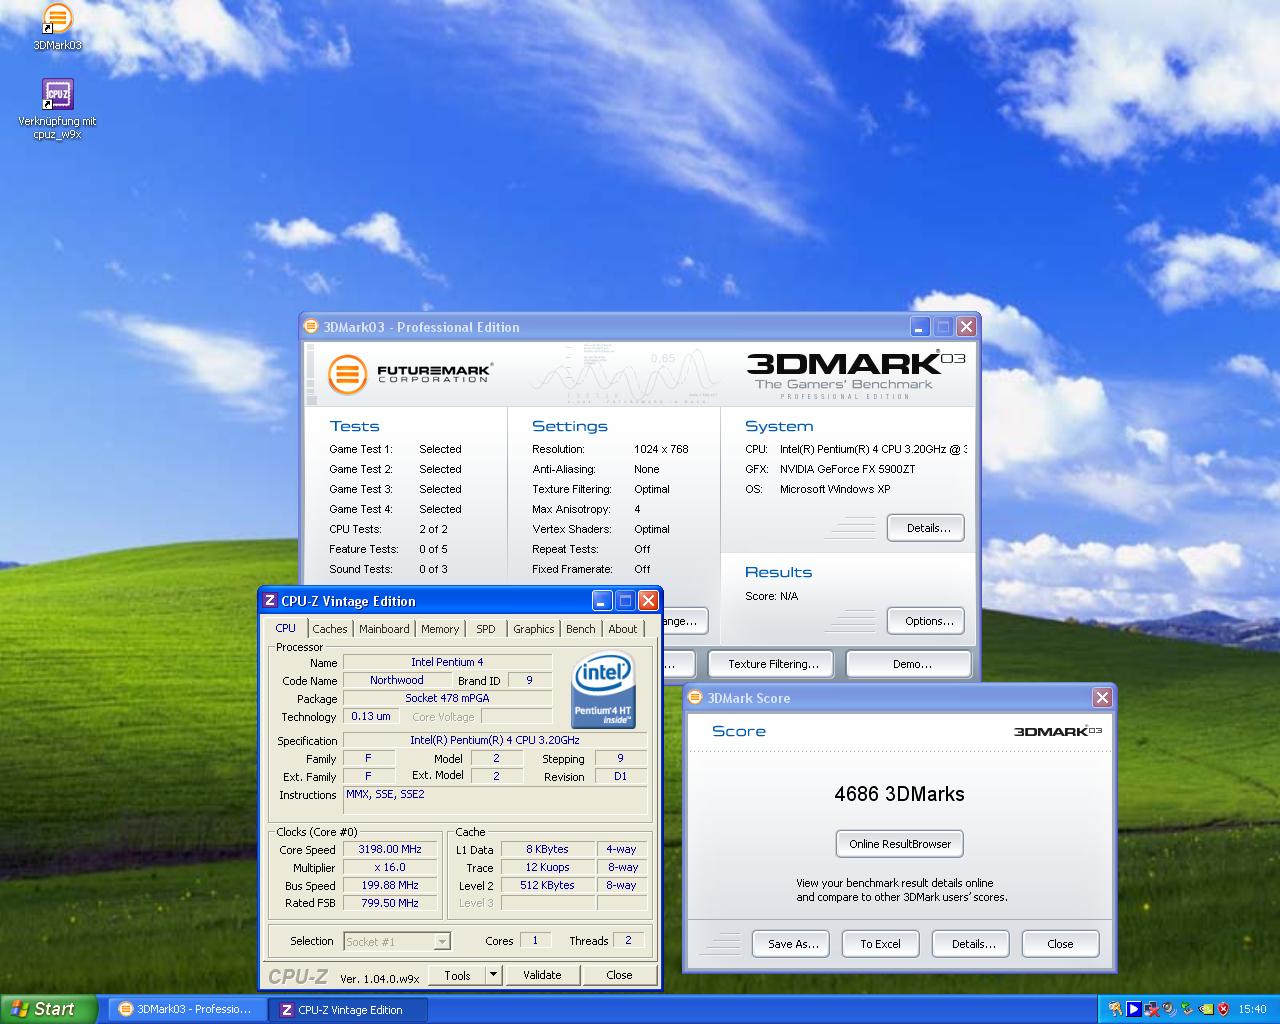Click the Rated FSB 799.50 MHz value
Screen dimensions: 1280x1024
click(390, 903)
